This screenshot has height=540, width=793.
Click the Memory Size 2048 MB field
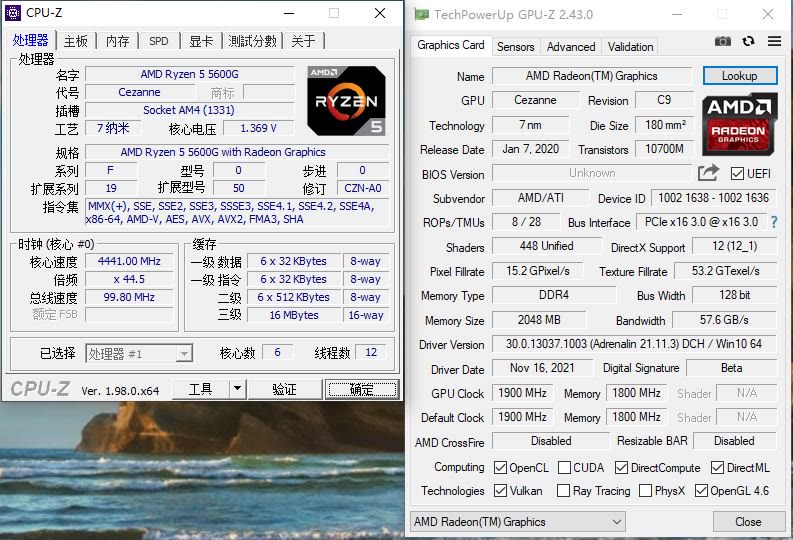pos(539,320)
